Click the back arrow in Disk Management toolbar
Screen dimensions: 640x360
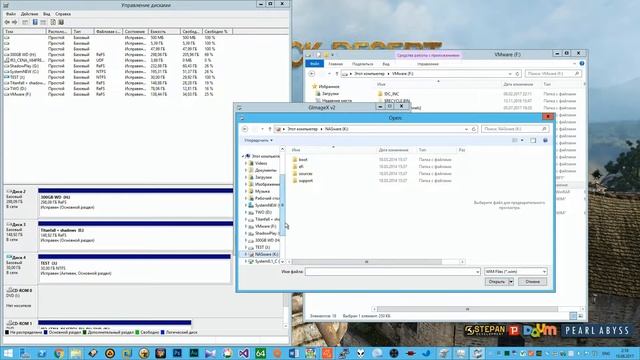7,22
